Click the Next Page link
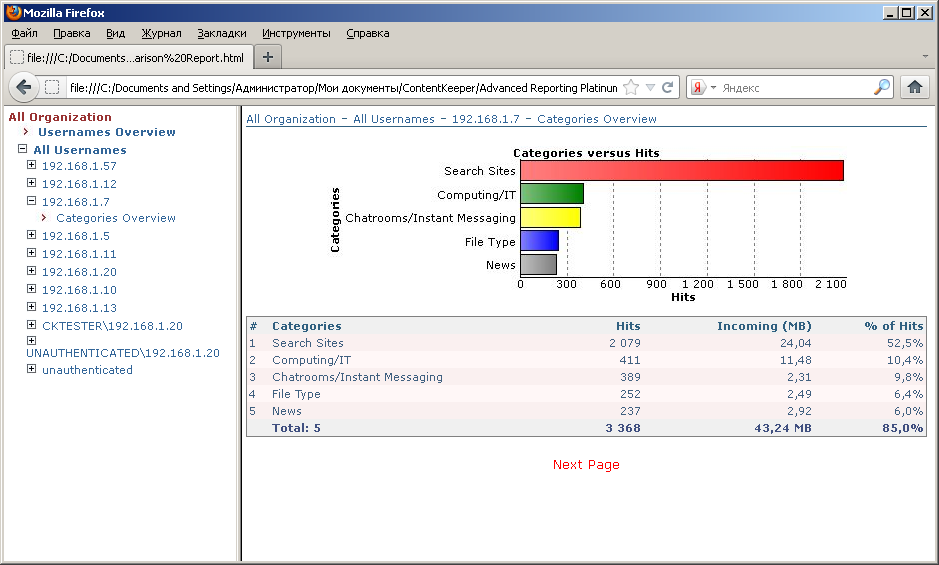Image resolution: width=939 pixels, height=565 pixels. pyautogui.click(x=586, y=465)
